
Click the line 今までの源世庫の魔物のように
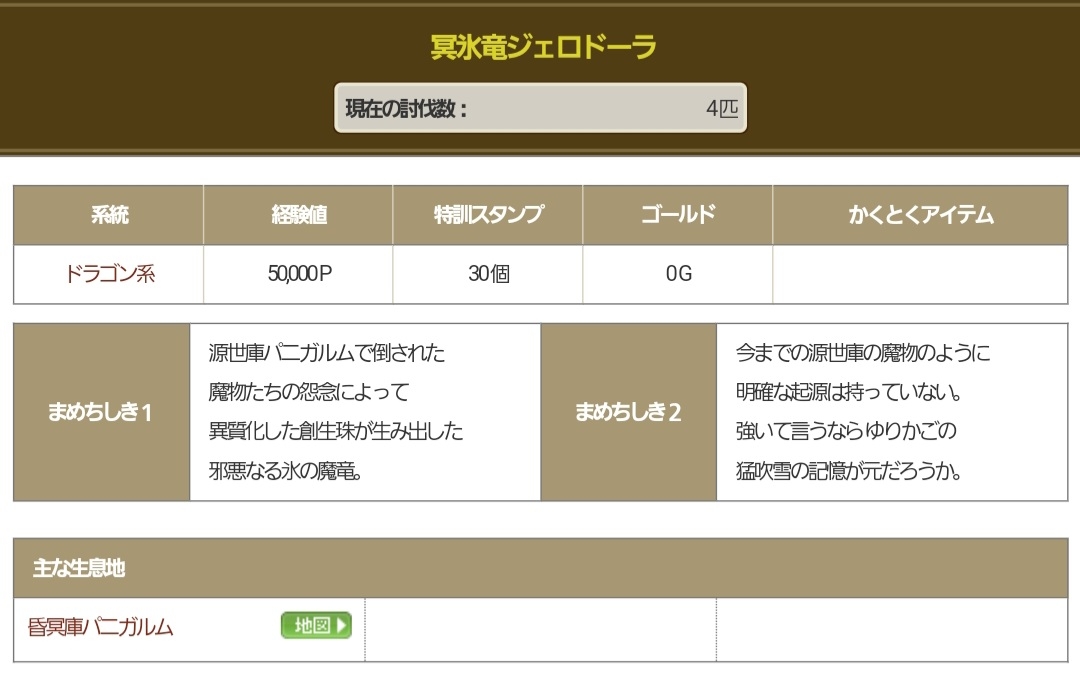click(862, 353)
